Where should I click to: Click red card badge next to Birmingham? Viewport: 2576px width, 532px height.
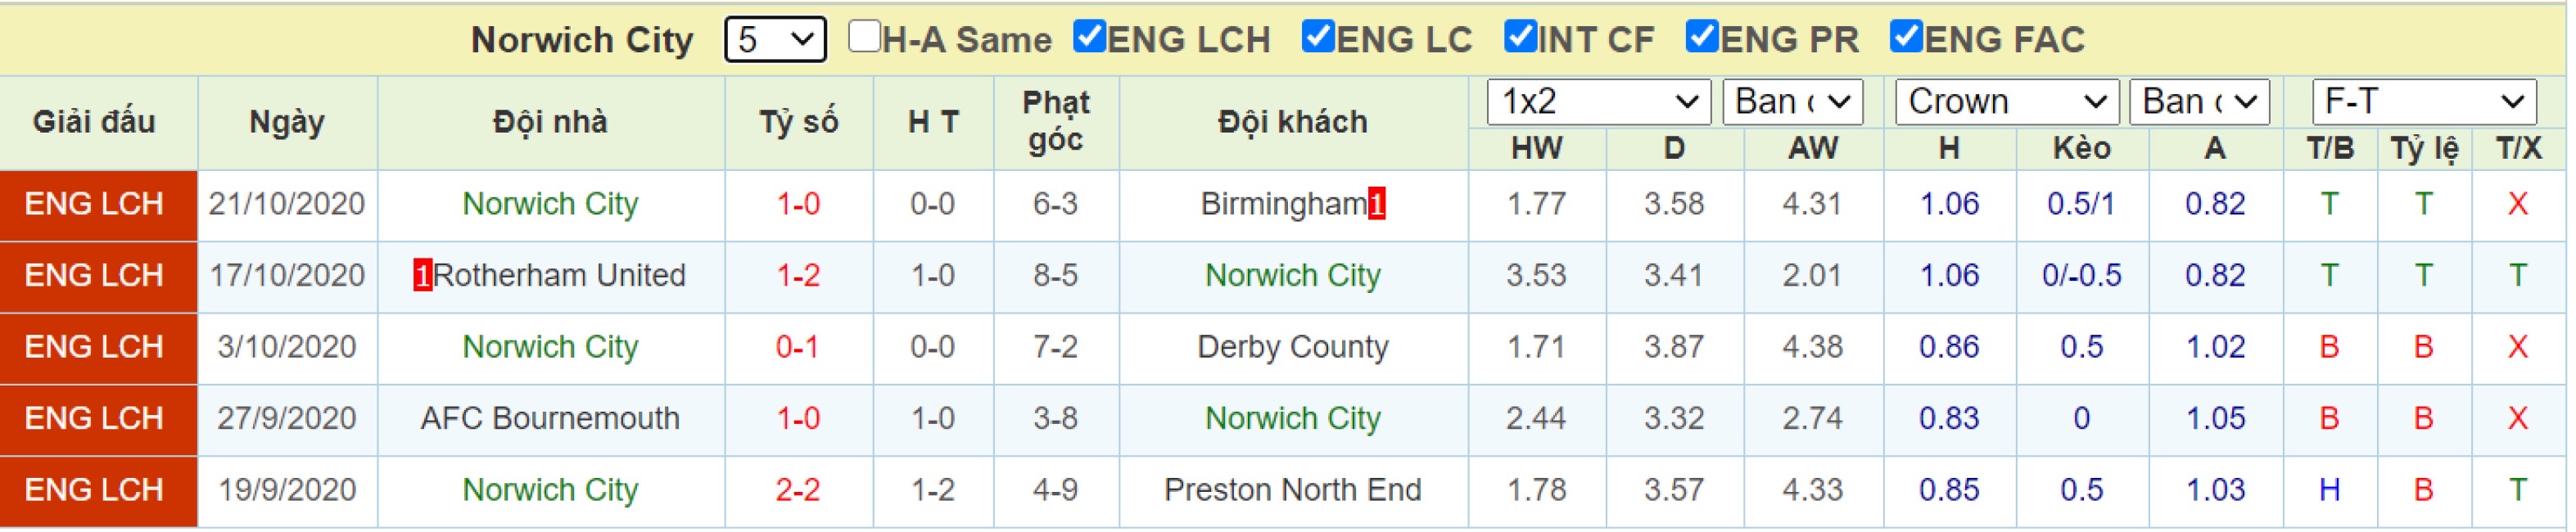coord(1379,204)
